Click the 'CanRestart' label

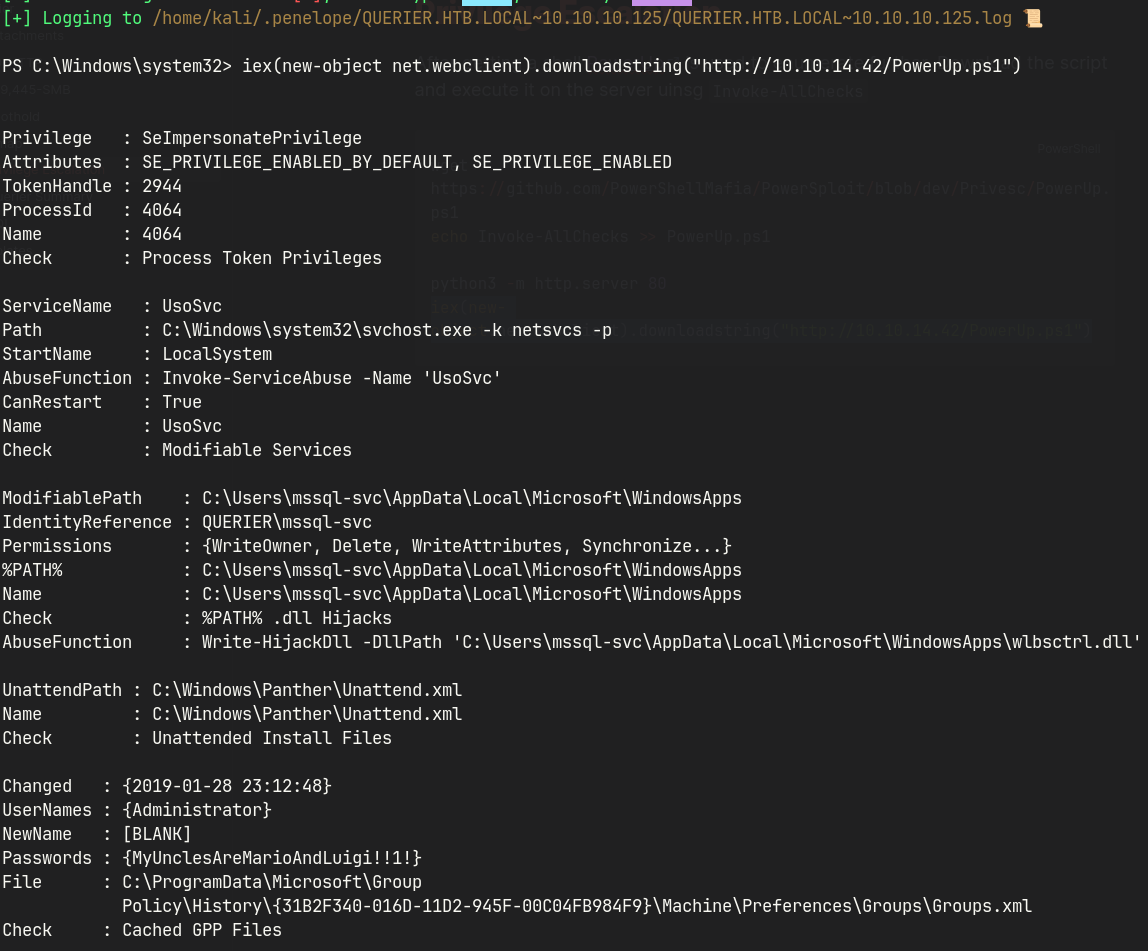tap(52, 403)
